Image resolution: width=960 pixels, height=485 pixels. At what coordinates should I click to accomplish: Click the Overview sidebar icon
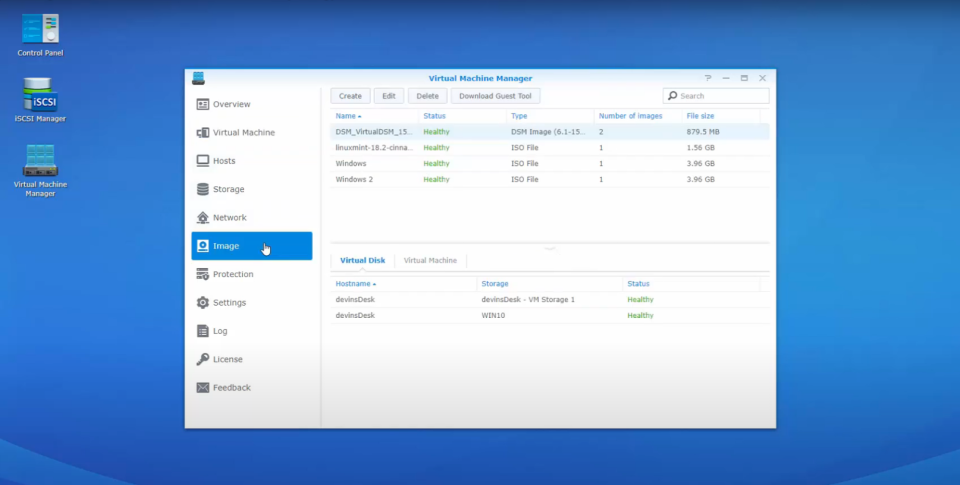[203, 104]
